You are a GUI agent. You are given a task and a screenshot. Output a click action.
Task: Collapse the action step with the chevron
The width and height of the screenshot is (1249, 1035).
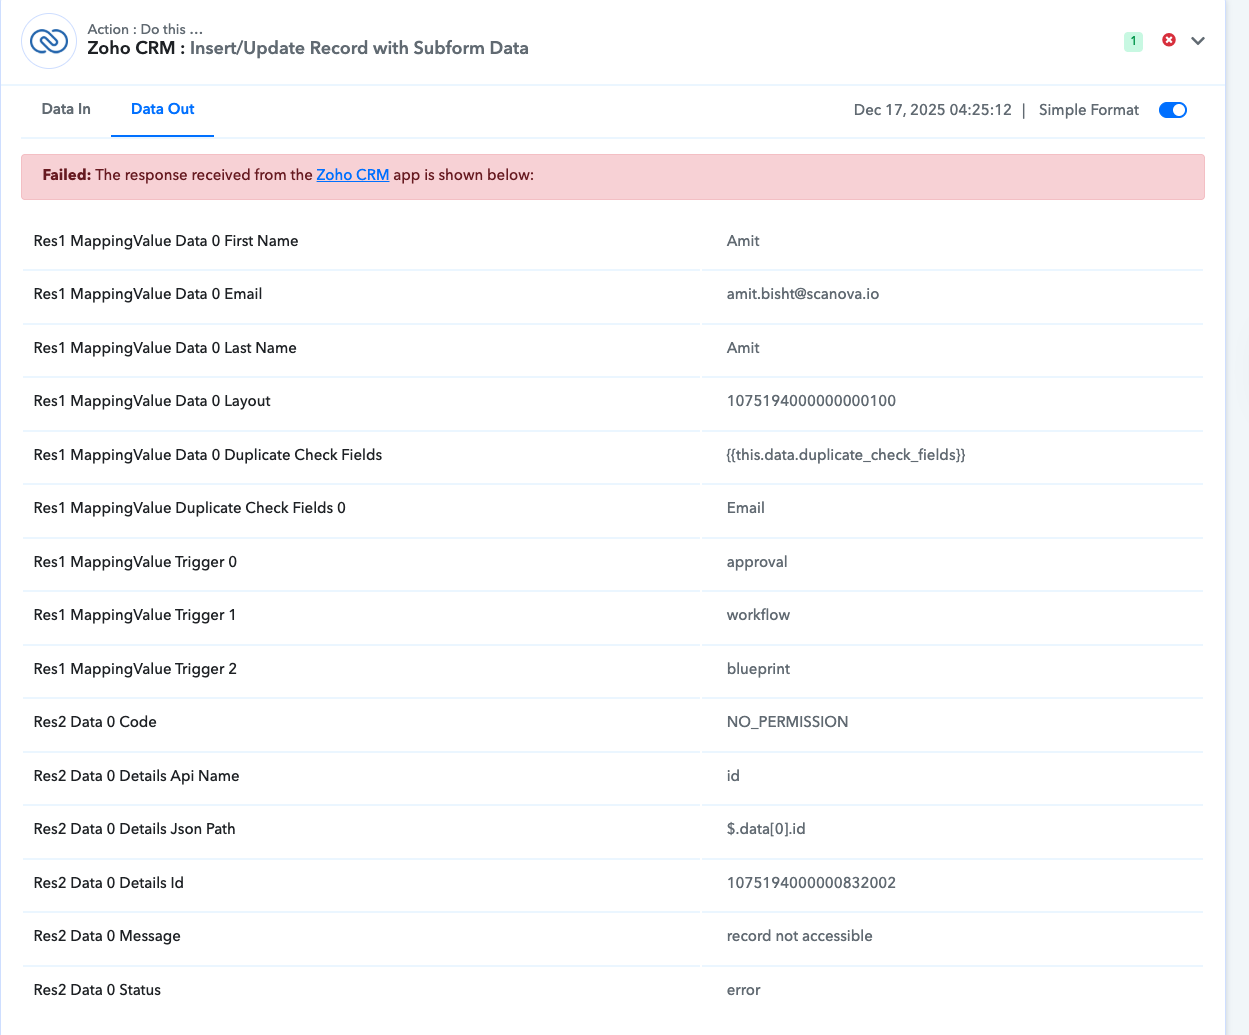[x=1197, y=41]
